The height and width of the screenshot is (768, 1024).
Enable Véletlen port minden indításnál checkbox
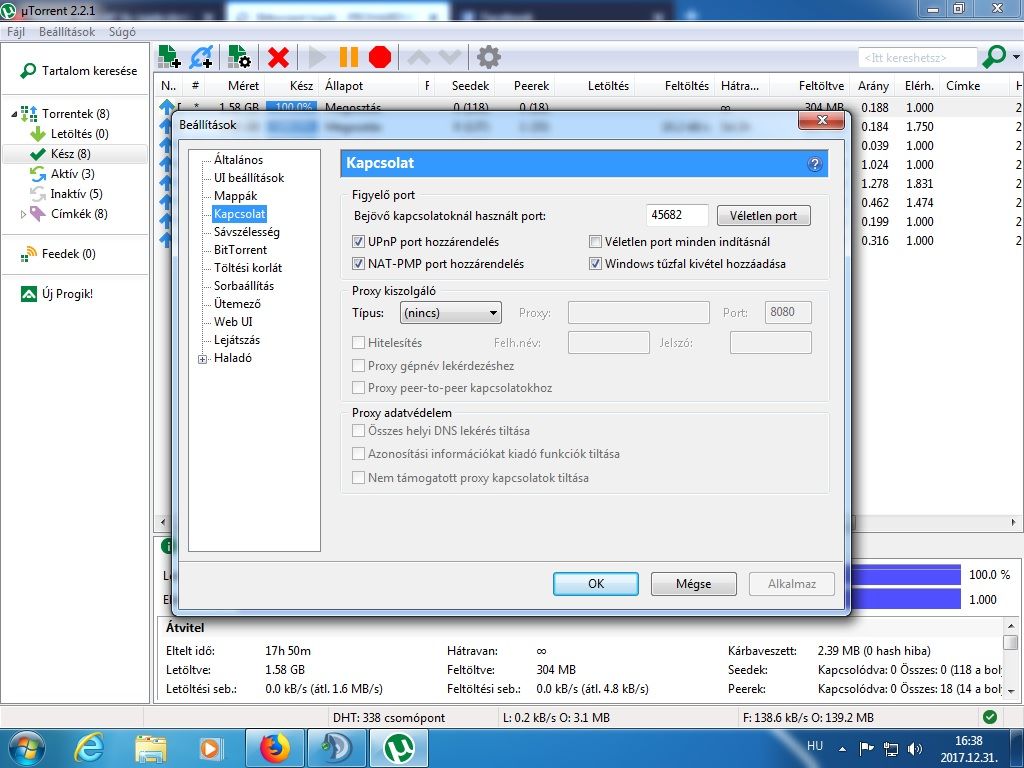[x=595, y=242]
